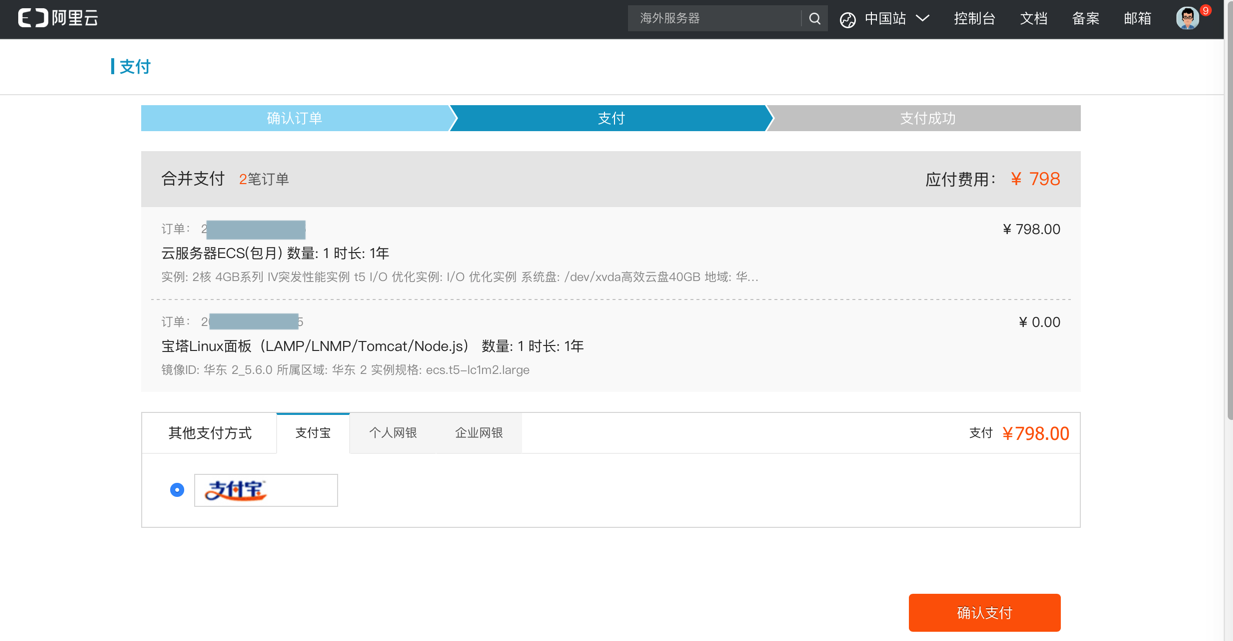Click the 云服务器ECS(包月) order title
Image resolution: width=1233 pixels, height=641 pixels.
275,253
